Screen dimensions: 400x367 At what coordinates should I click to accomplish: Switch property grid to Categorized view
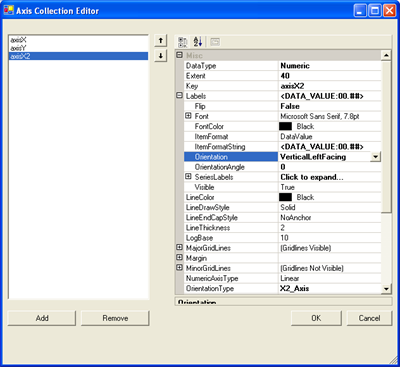182,42
